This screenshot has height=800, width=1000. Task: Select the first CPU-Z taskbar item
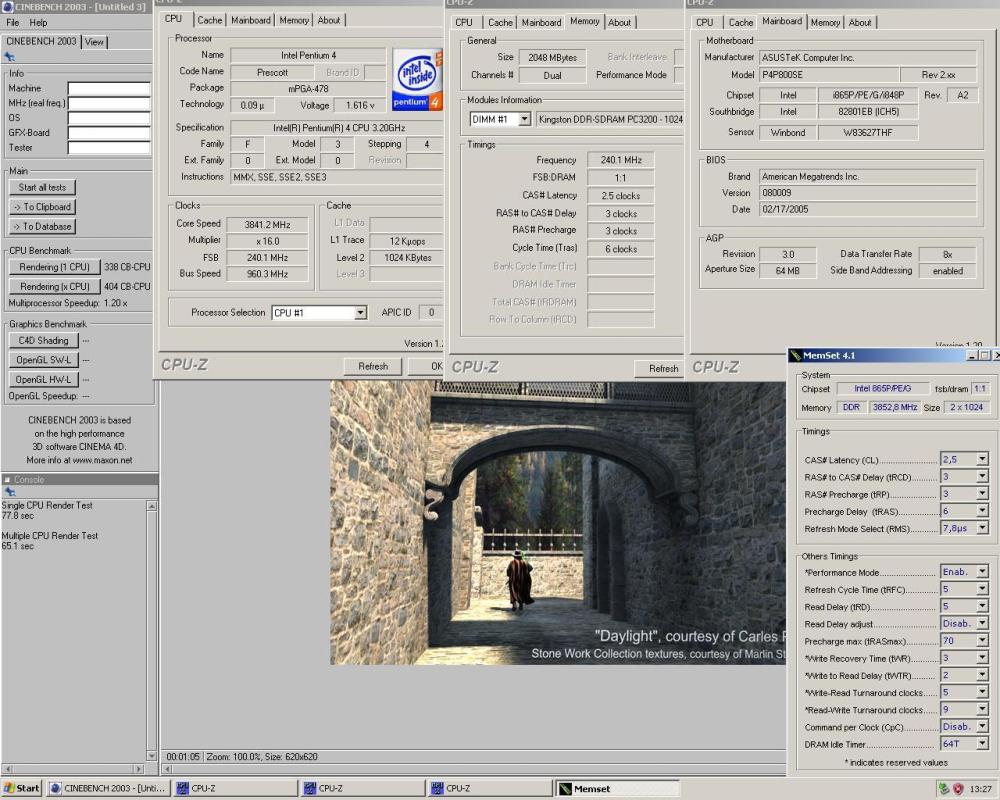[x=235, y=789]
